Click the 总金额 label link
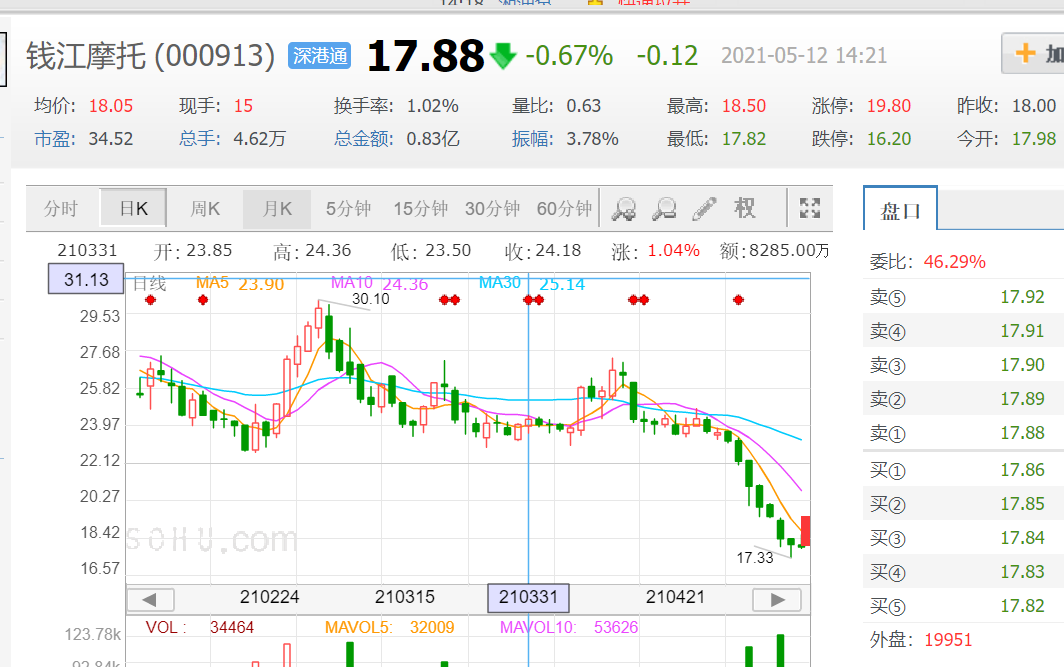 (364, 139)
